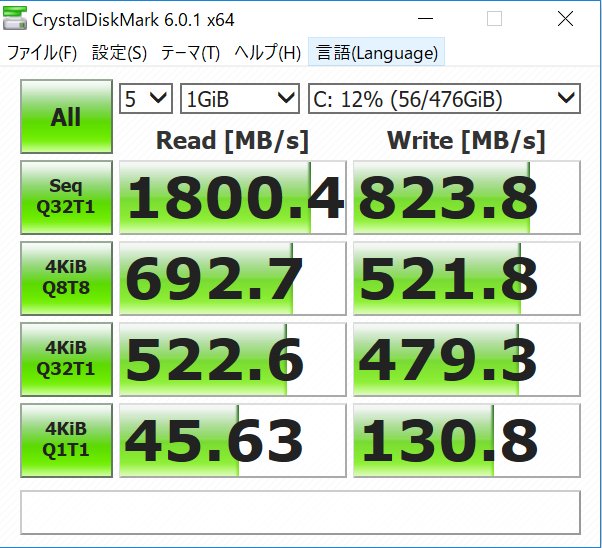Start the 4KiB Q1T1 test
Viewport: 602px width, 548px height.
66,439
